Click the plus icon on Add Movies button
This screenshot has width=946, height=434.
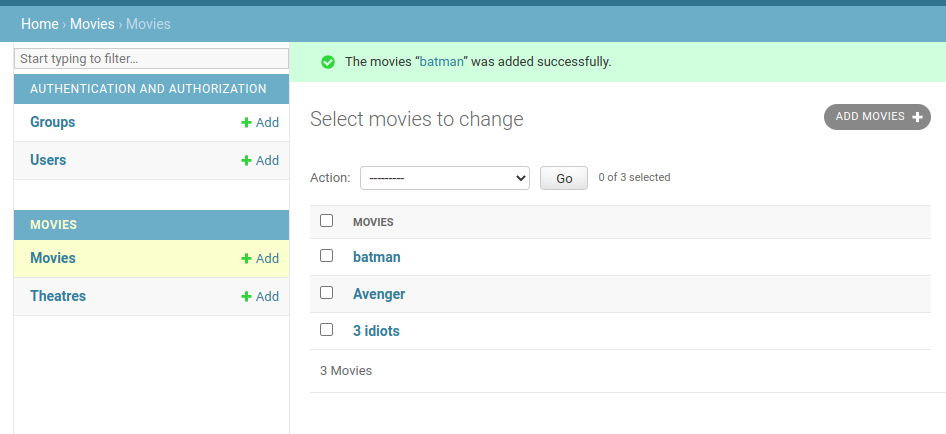917,117
